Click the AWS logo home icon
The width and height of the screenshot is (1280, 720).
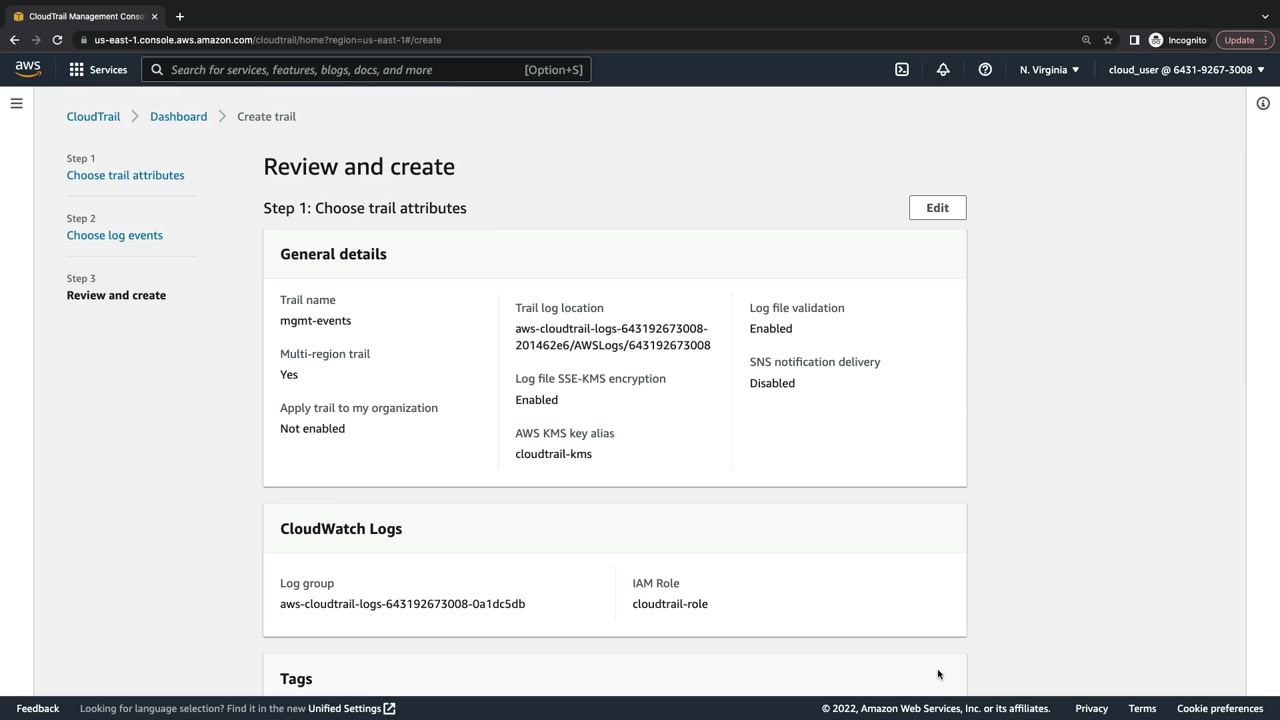(x=28, y=69)
